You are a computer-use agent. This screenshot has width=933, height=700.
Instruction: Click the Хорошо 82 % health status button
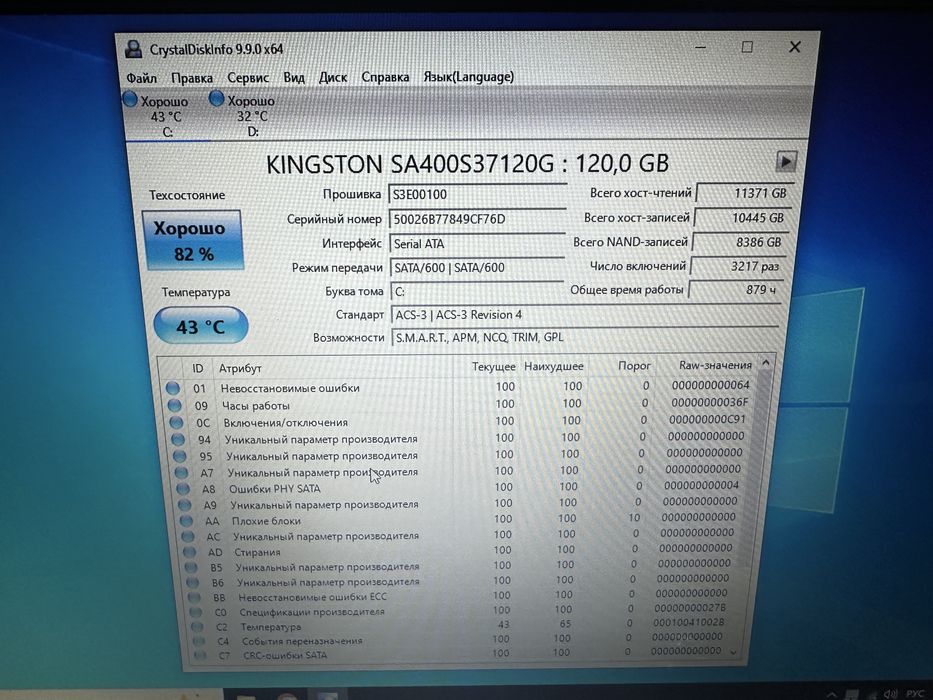tap(192, 240)
